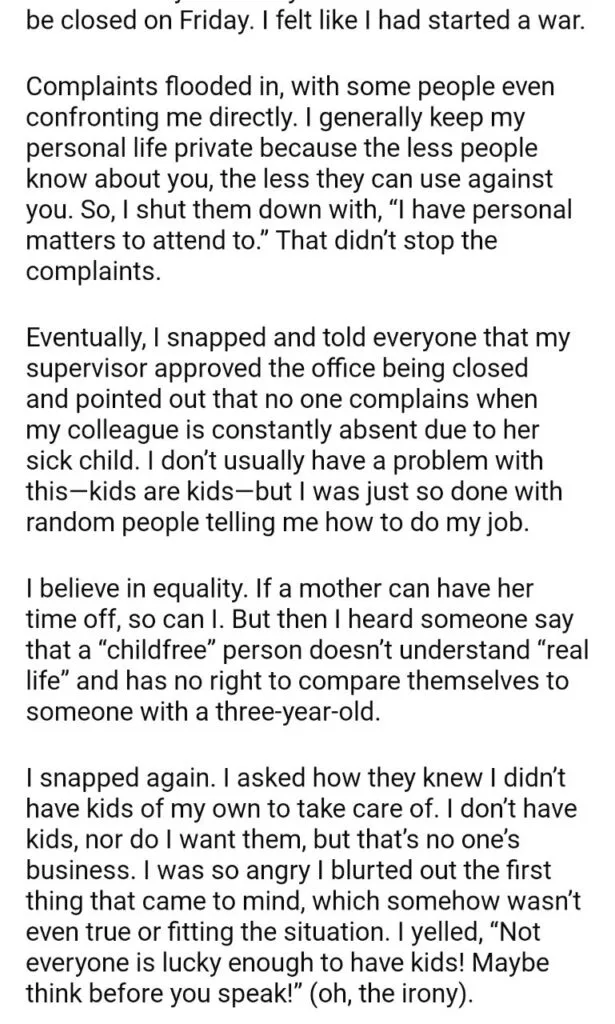
Task: Click the phrase 'I believe in equality'
Action: coord(135,590)
